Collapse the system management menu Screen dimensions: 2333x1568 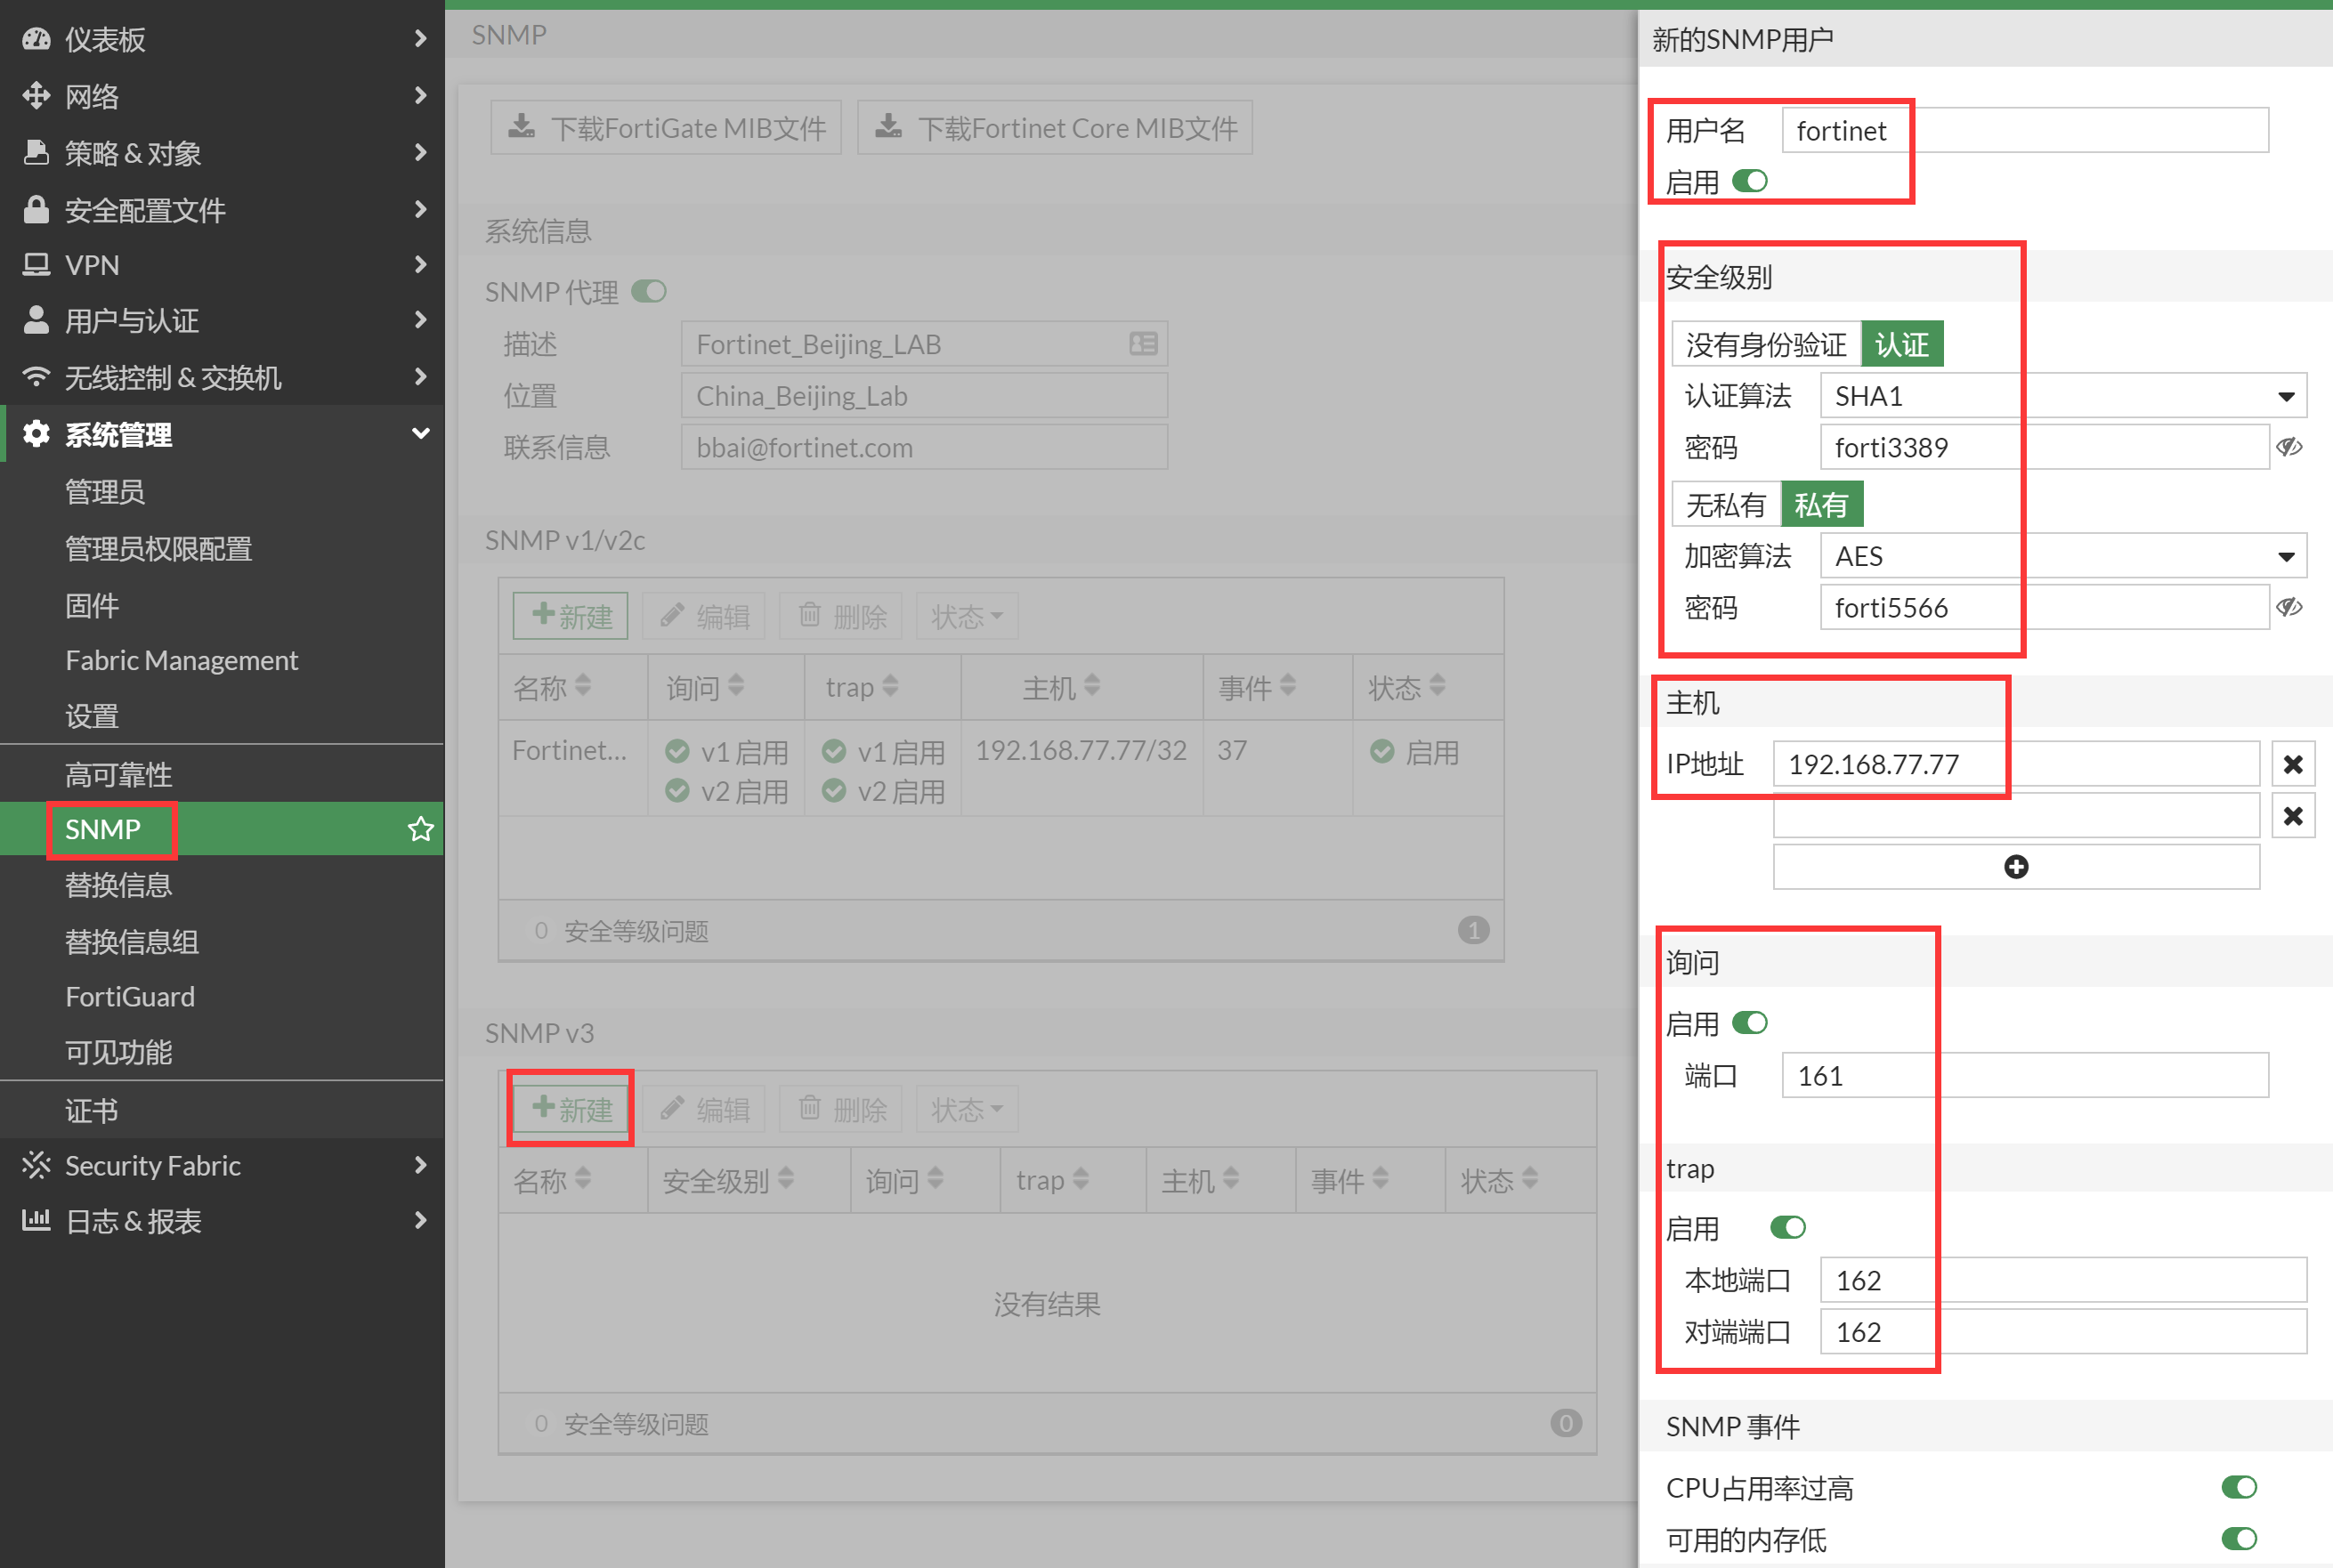coord(421,433)
